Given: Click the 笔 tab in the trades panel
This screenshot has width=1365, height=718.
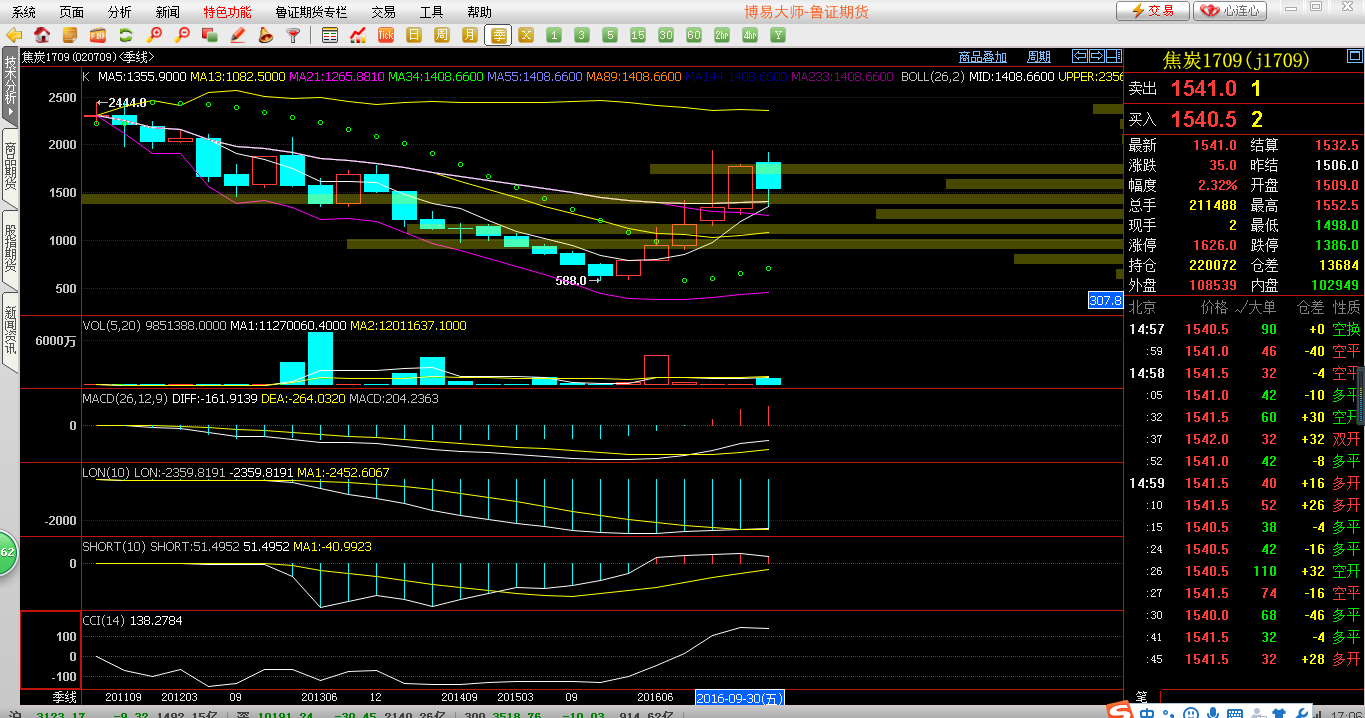Looking at the screenshot, I should 1142,697.
